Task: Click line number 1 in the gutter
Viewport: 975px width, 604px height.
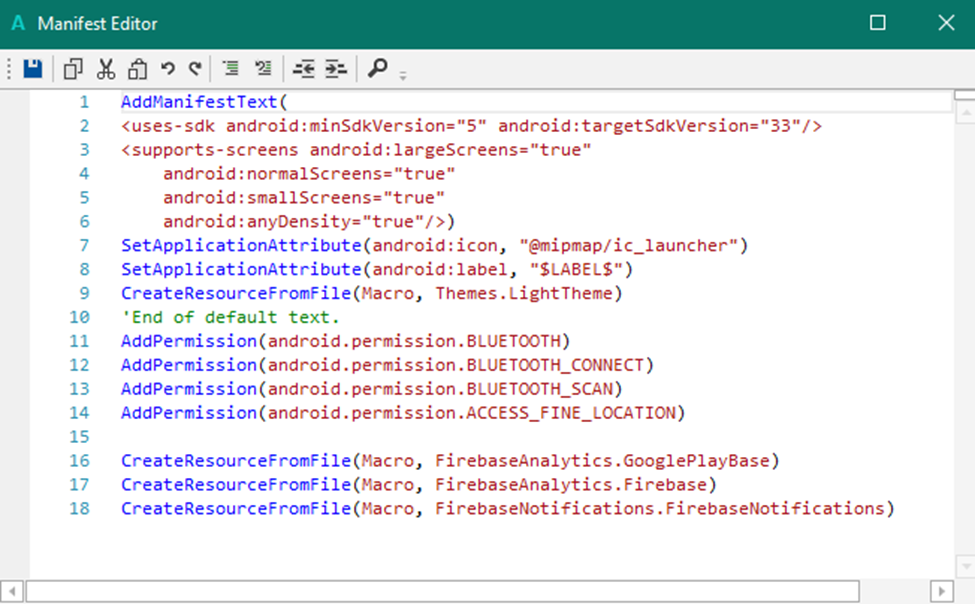Action: tap(84, 102)
